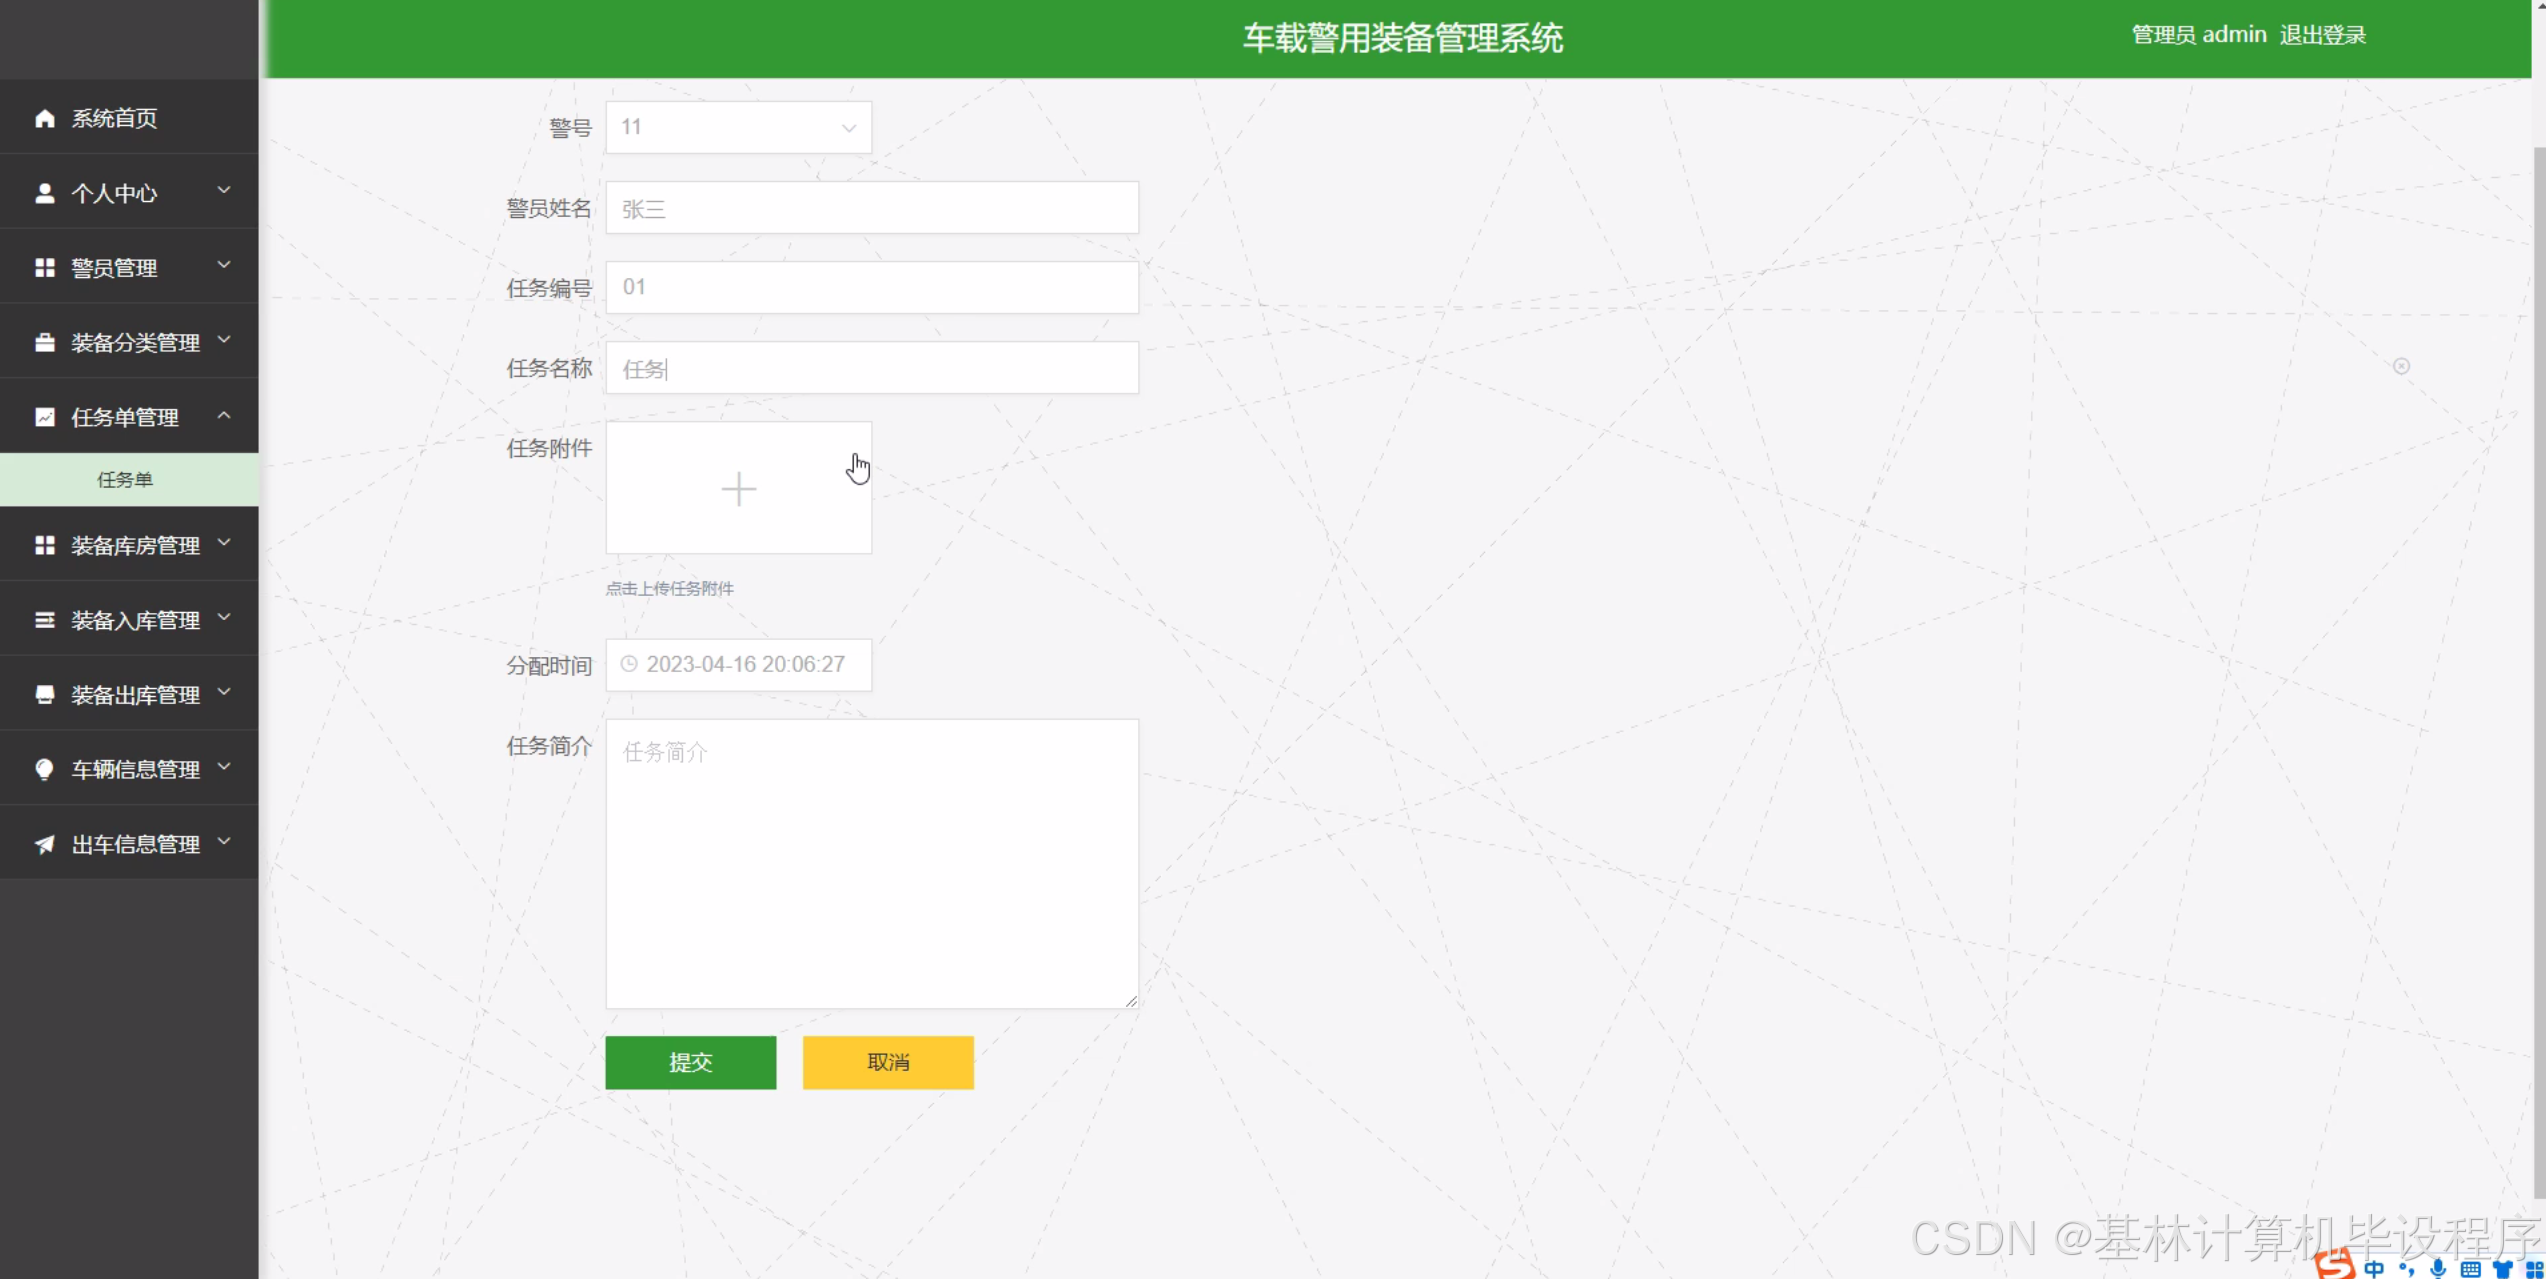Click the 中 Chinese input mode indicator
Image resolution: width=2546 pixels, height=1279 pixels.
(x=2374, y=1268)
